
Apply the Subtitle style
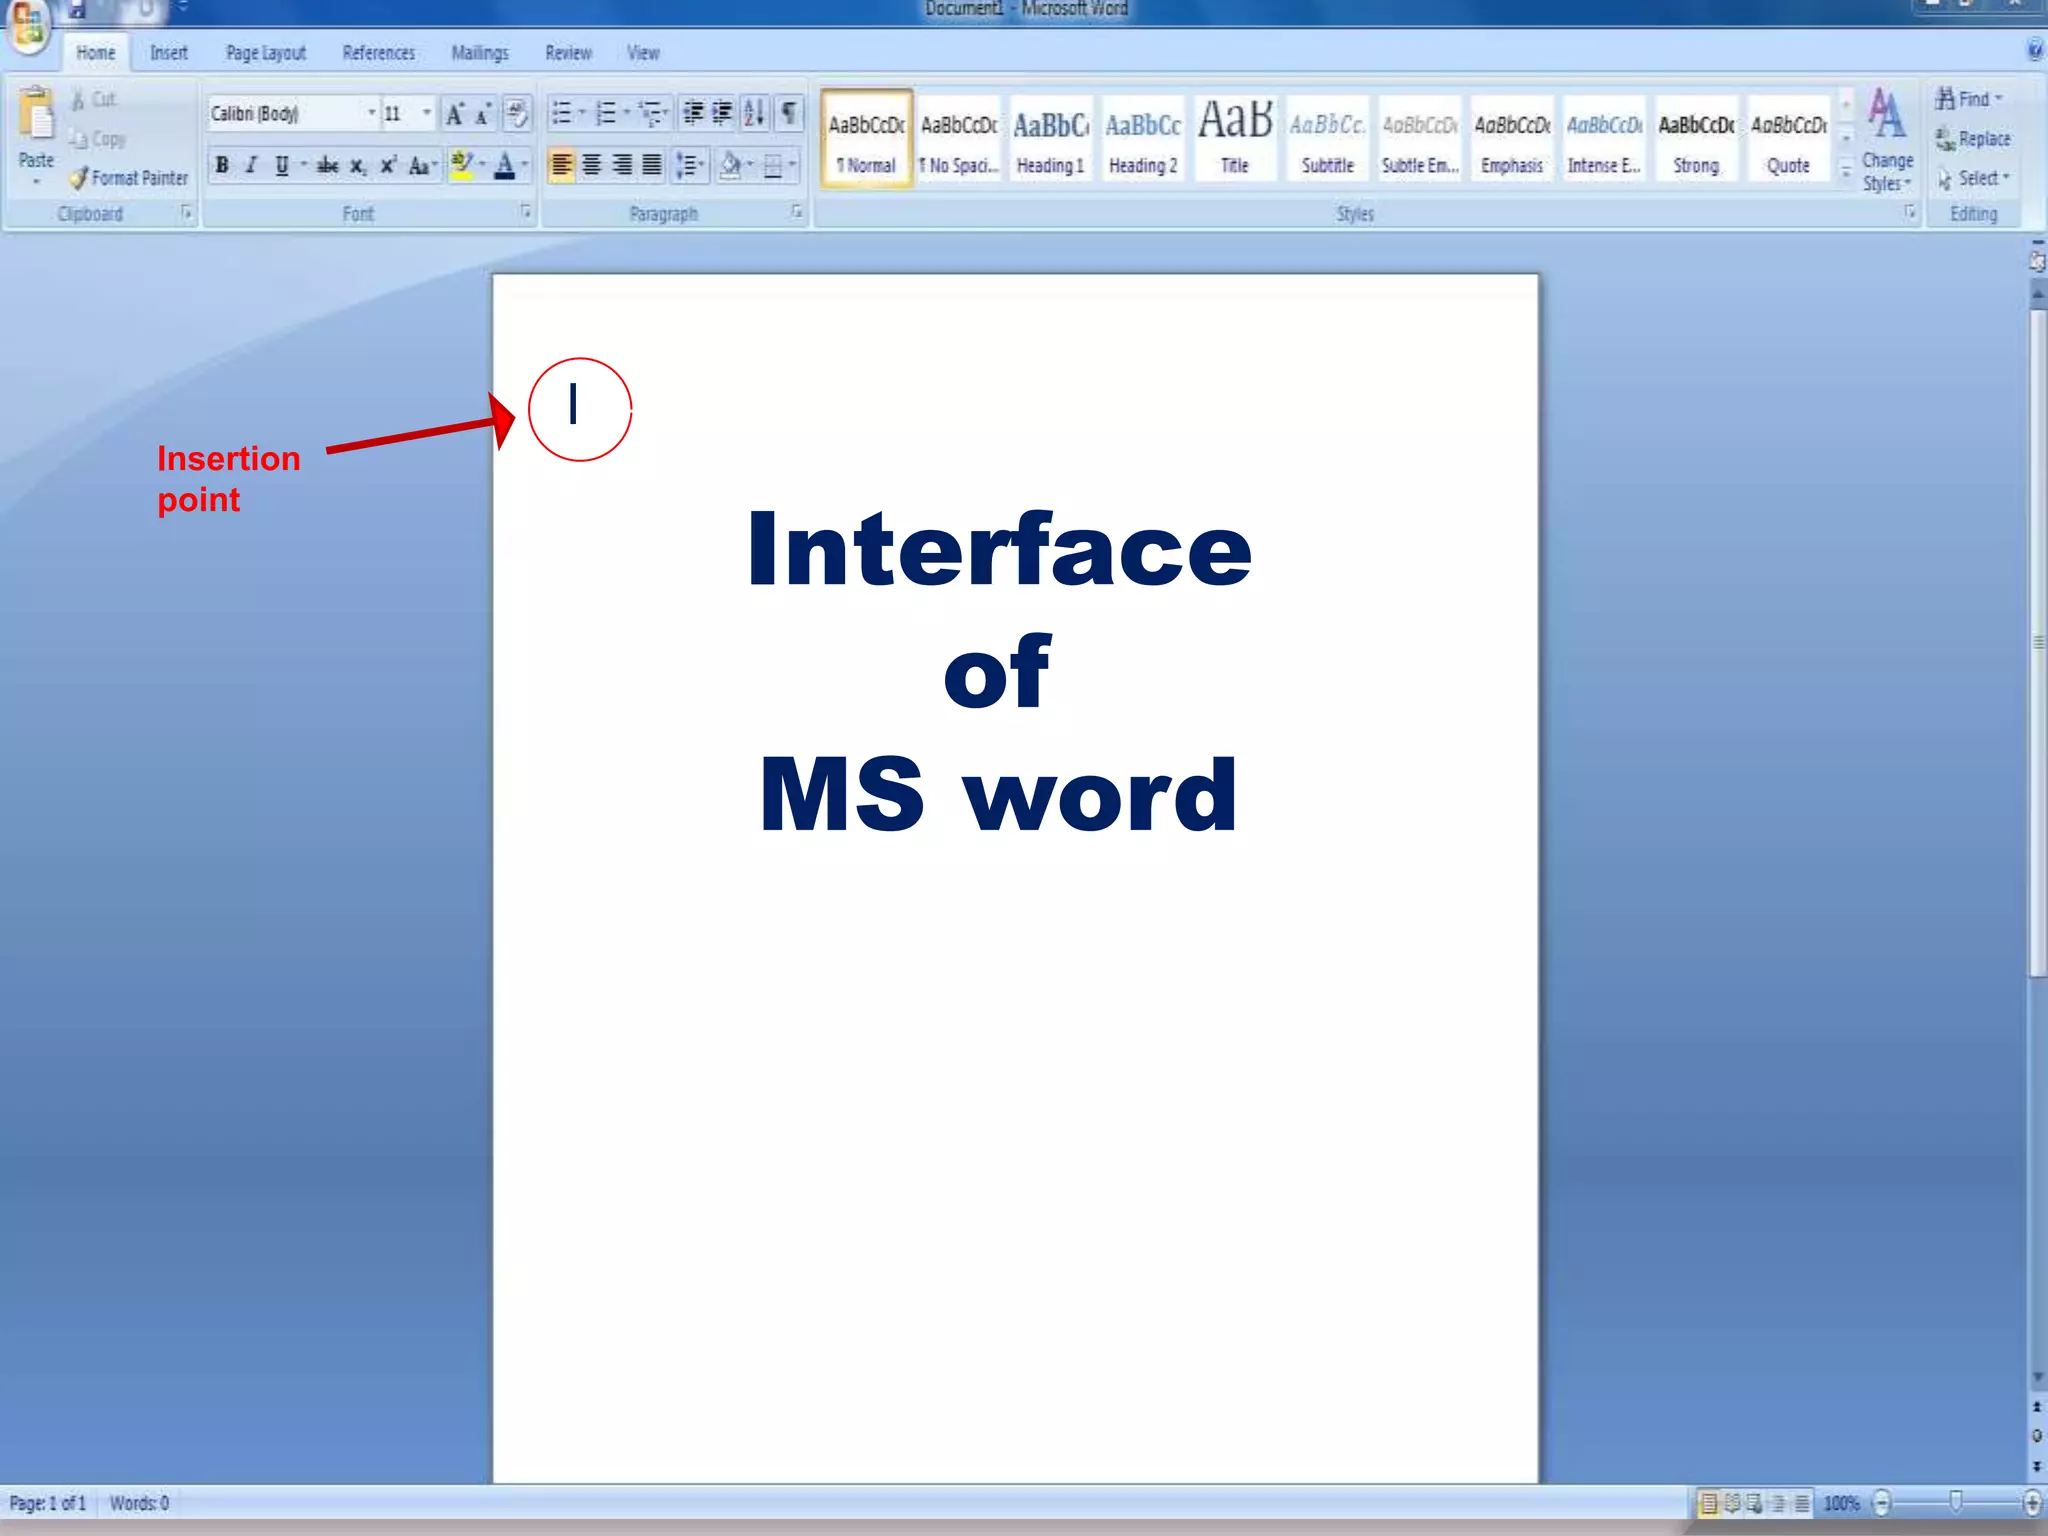click(1327, 139)
